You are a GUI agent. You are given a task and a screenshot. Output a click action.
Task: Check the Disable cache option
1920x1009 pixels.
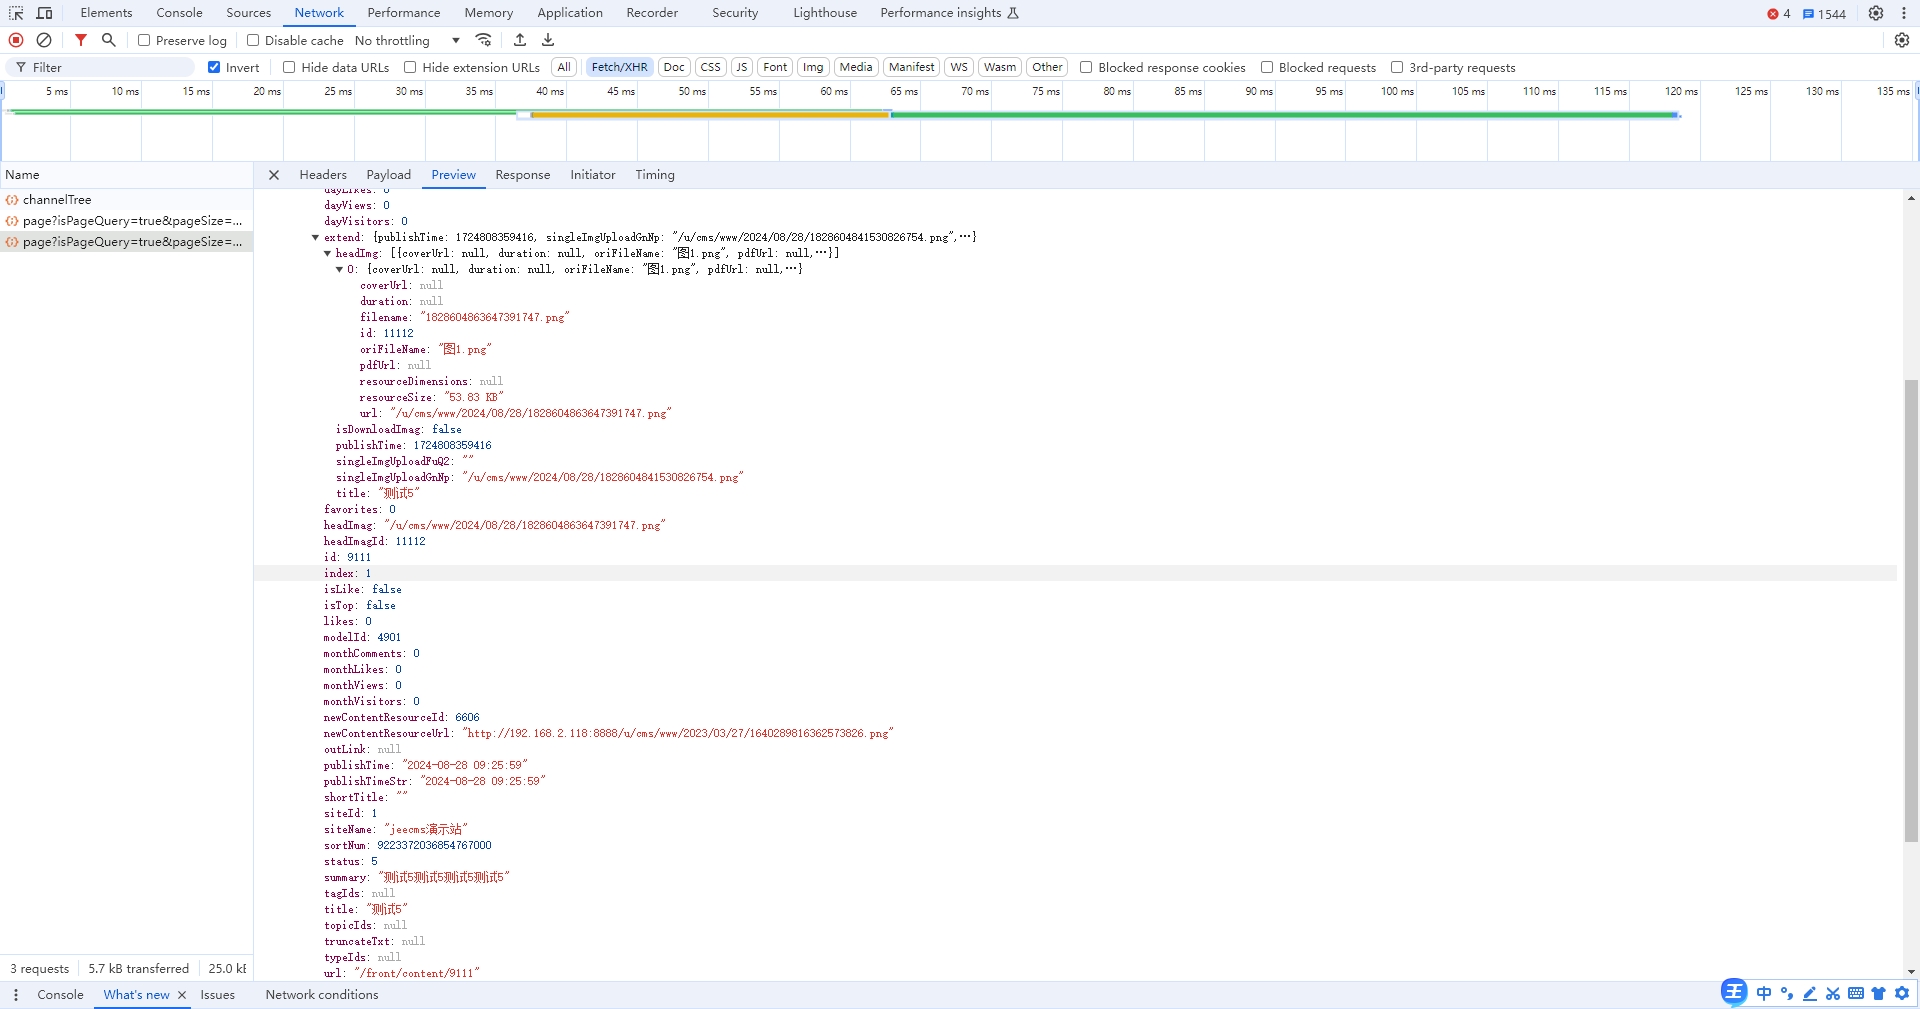(253, 41)
